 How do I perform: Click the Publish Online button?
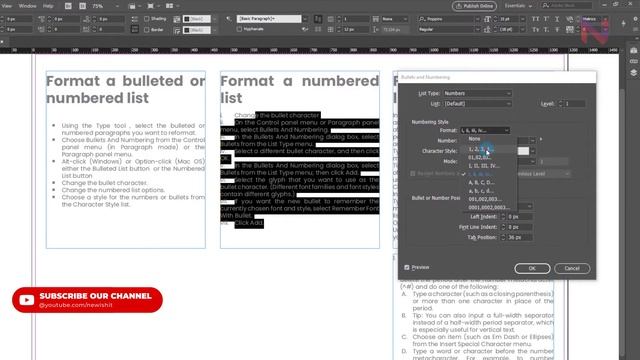(x=474, y=6)
